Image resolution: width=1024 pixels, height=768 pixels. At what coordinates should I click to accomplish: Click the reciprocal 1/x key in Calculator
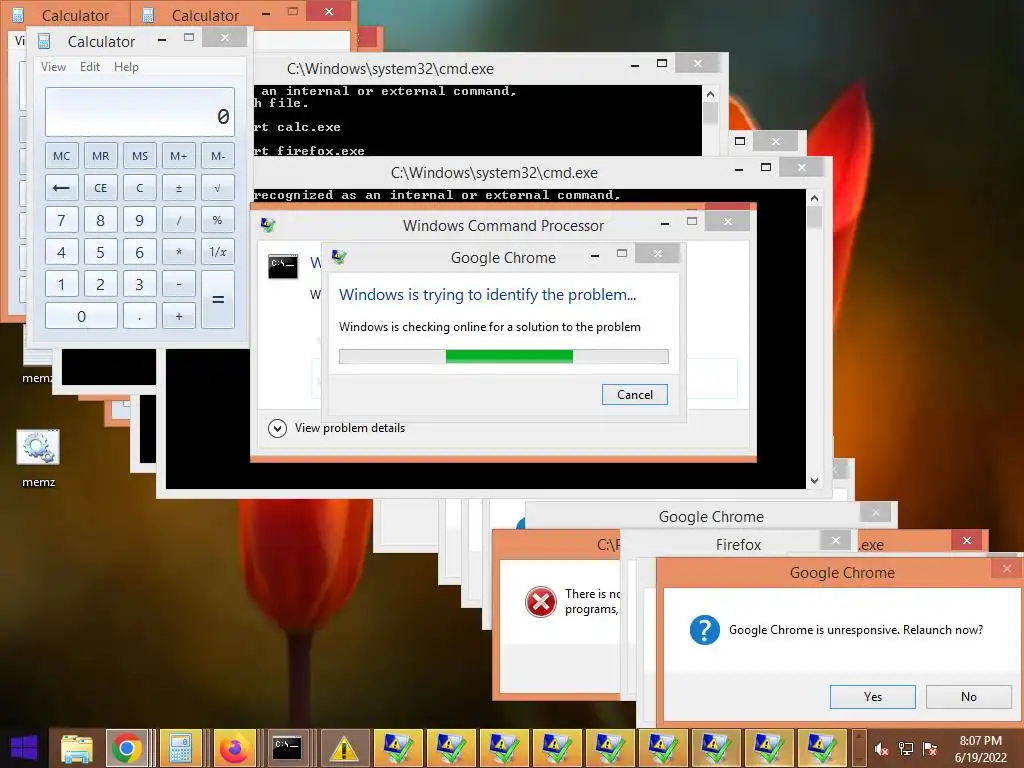coord(217,252)
